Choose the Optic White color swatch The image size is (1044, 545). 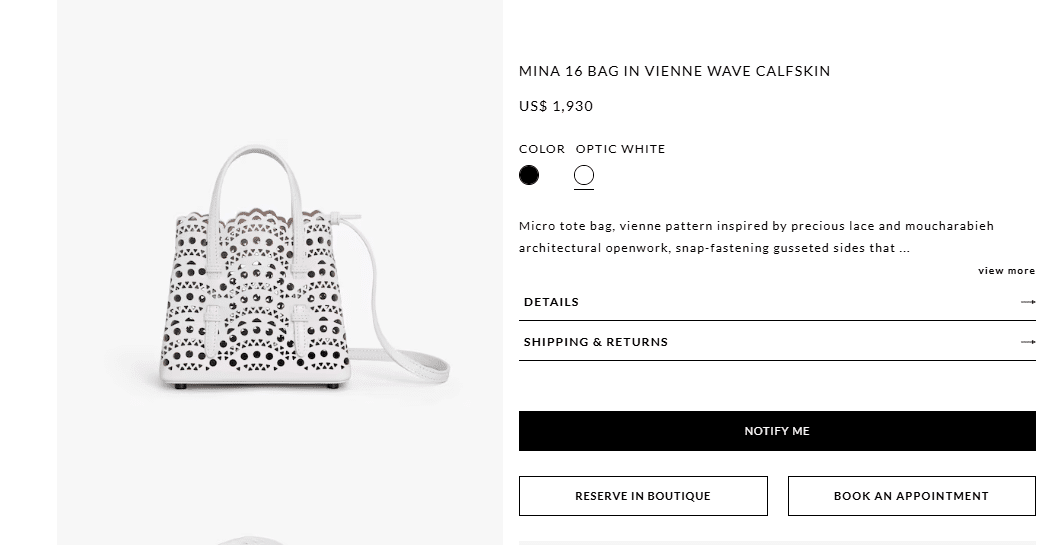click(x=584, y=176)
